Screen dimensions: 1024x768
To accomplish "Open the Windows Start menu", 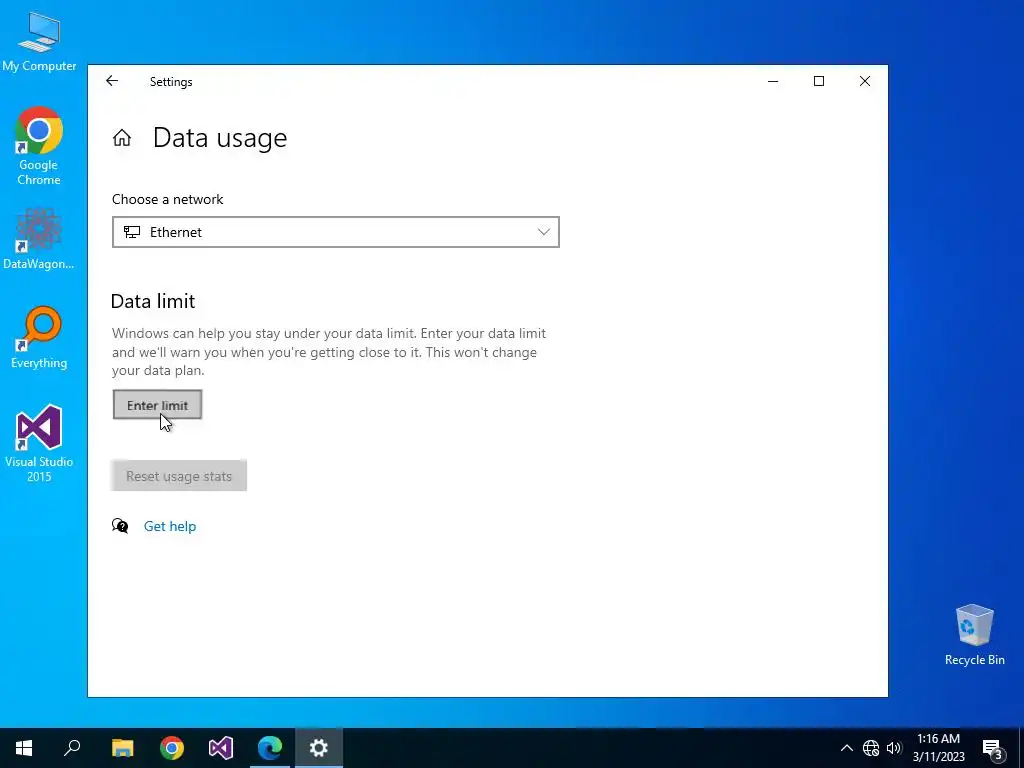I will coord(24,748).
